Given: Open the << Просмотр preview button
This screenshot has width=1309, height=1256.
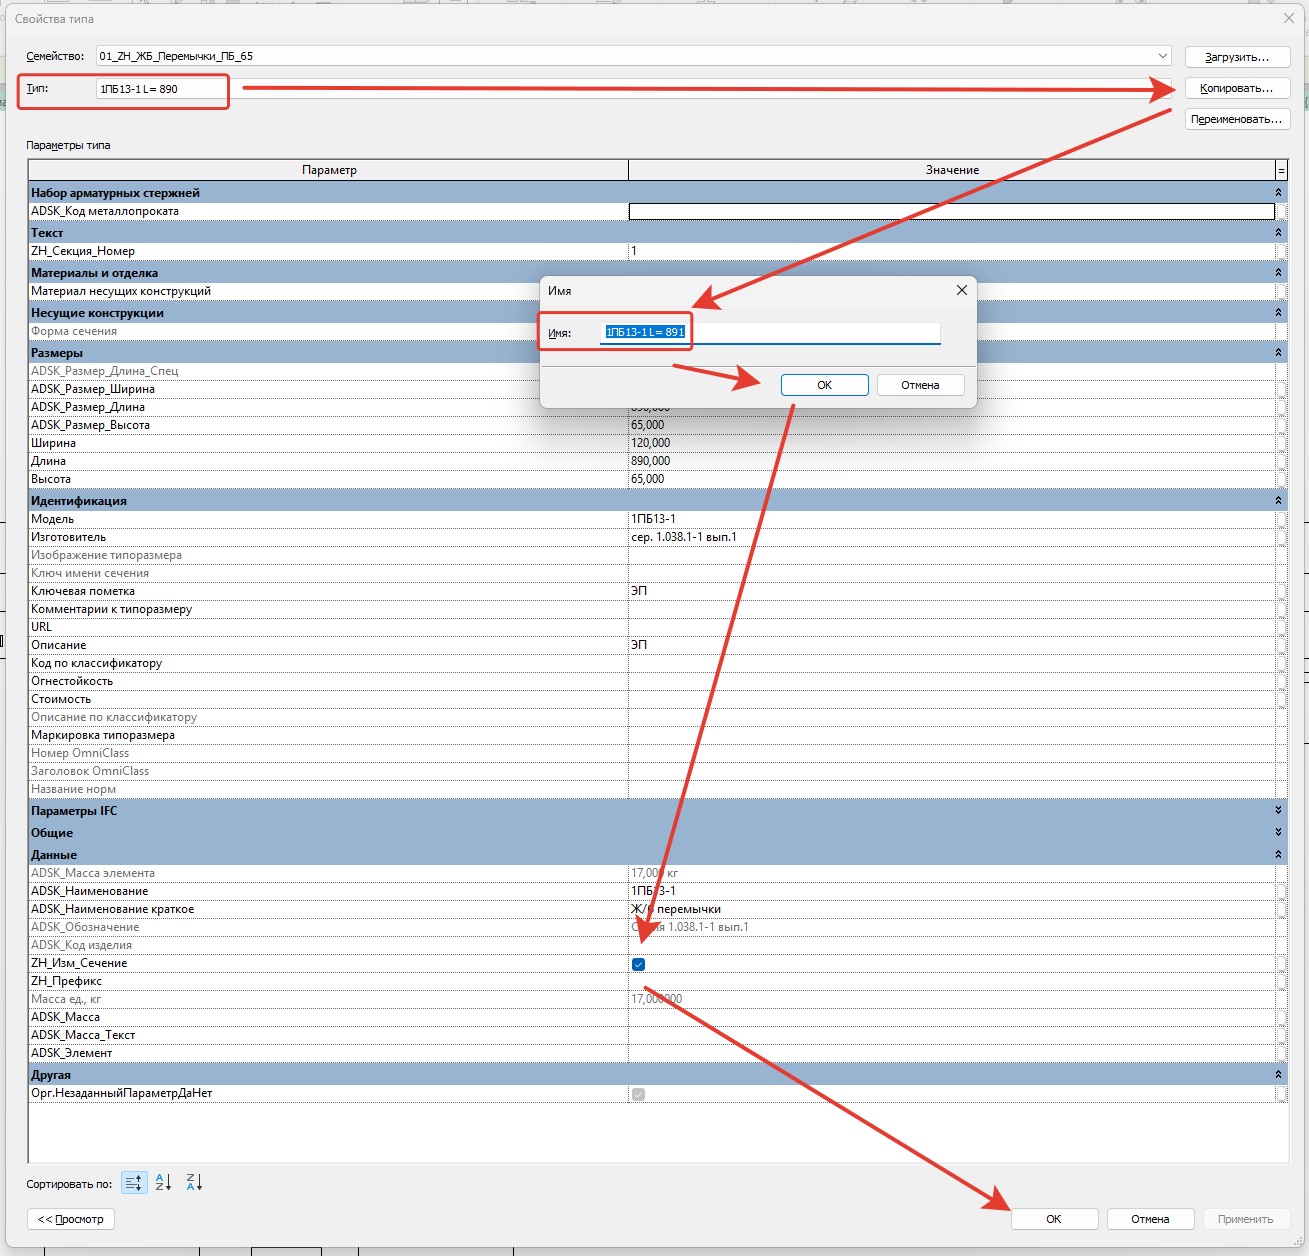Looking at the screenshot, I should 71,1219.
